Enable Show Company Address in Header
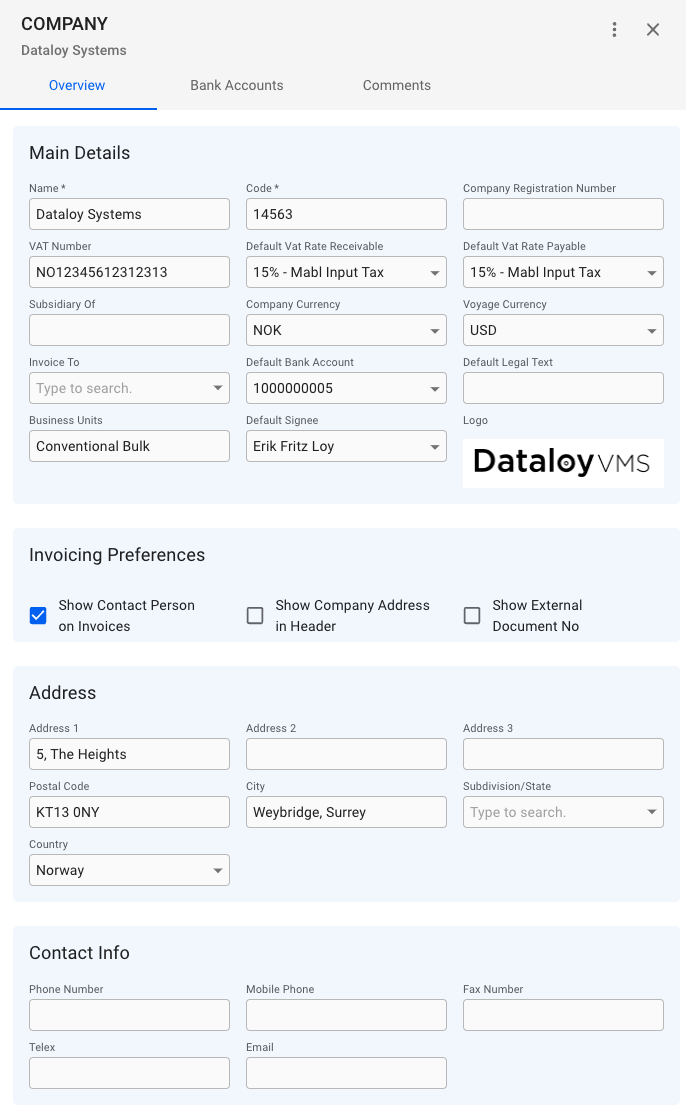Screen dimensions: 686x1111 point(255,616)
